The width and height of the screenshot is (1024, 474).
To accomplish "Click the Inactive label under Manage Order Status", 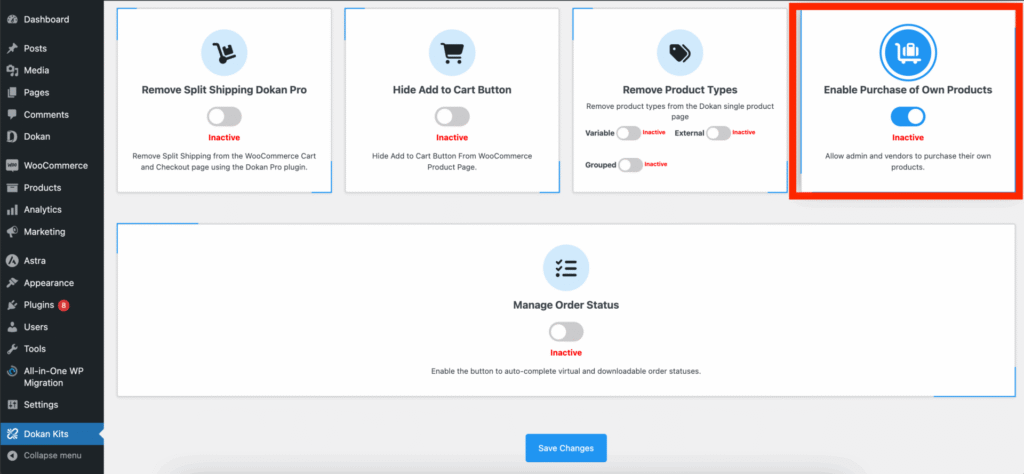I will (566, 353).
